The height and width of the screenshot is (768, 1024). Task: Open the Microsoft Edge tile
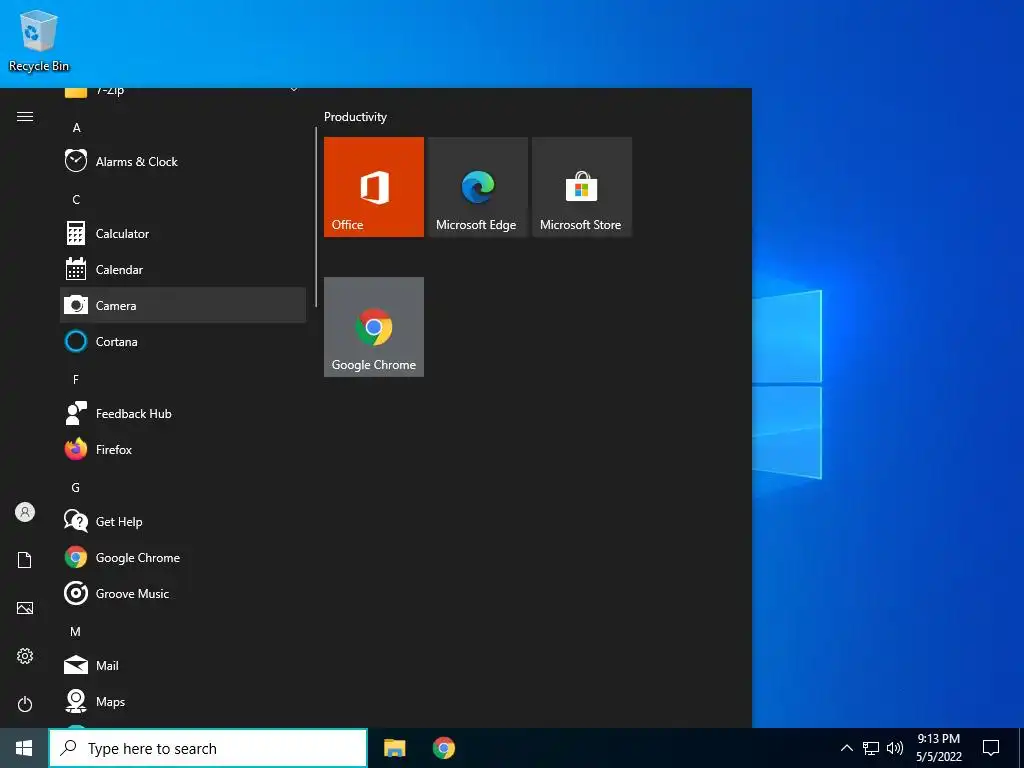coord(477,187)
